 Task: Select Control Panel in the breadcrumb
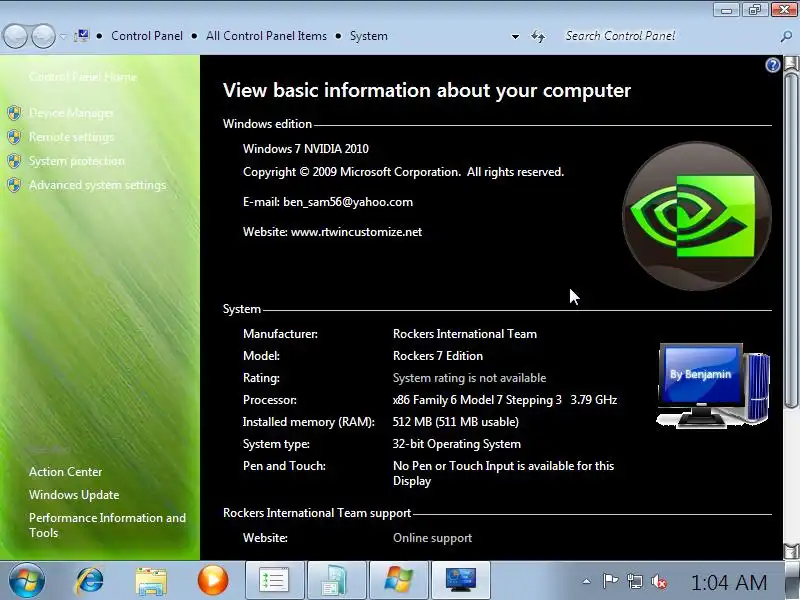click(147, 36)
